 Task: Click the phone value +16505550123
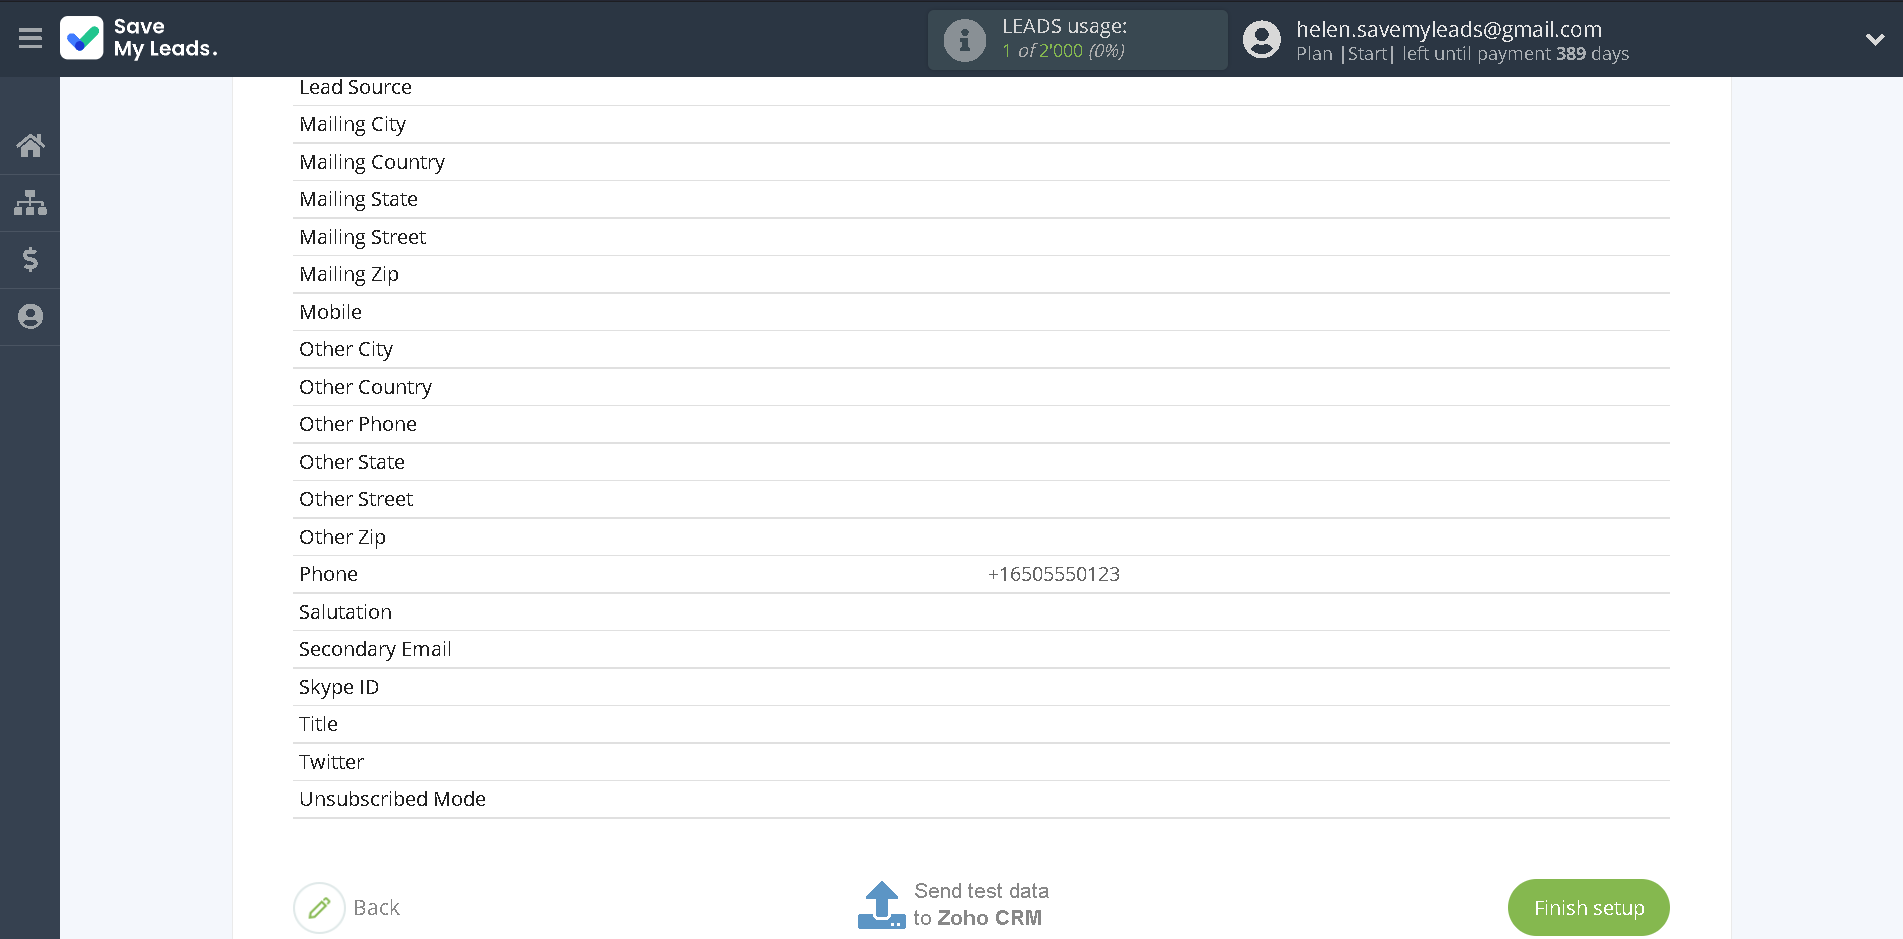click(x=1053, y=574)
